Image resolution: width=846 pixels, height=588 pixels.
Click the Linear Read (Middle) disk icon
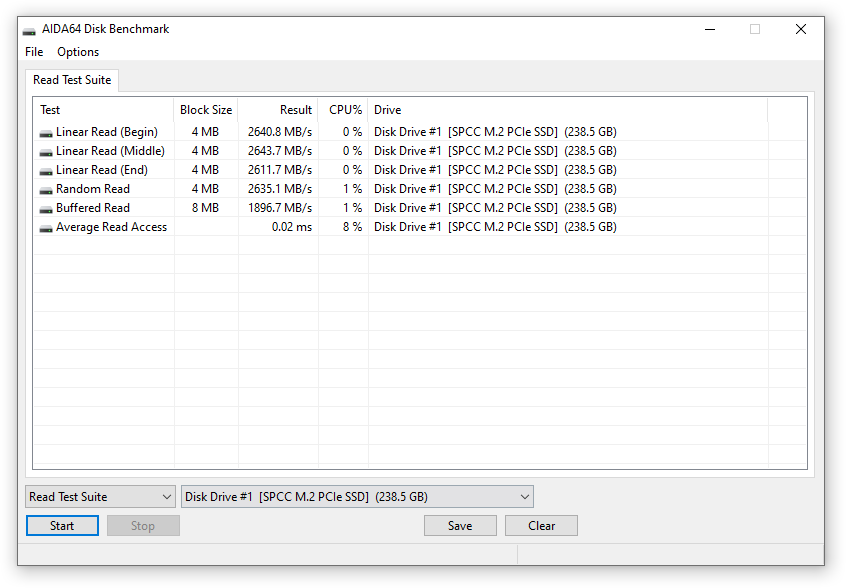click(x=46, y=152)
